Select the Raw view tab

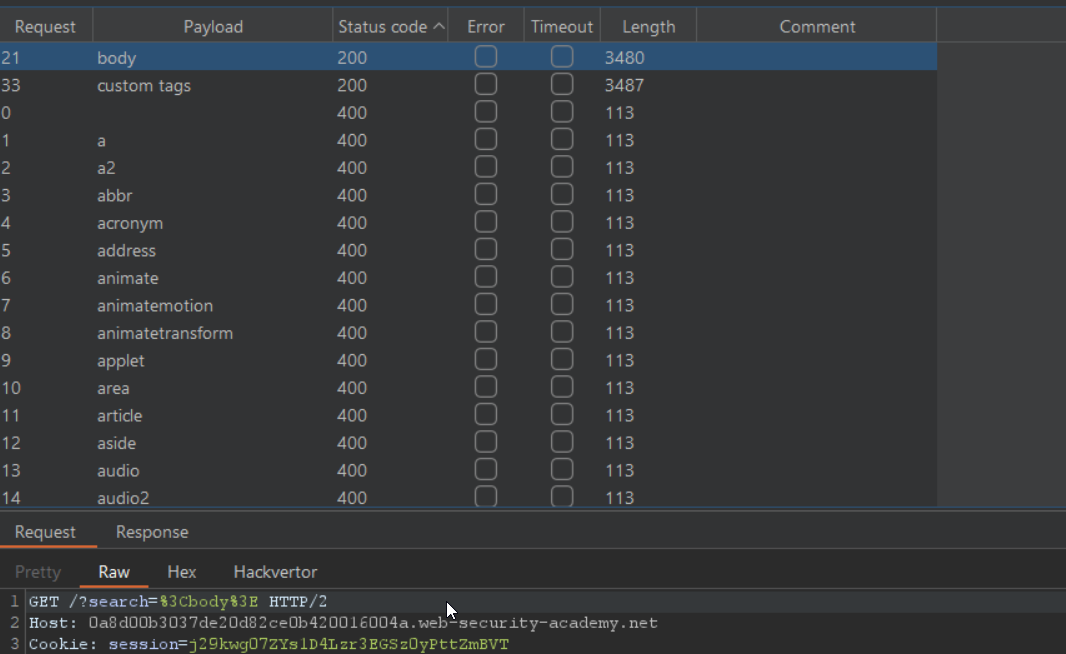tap(114, 572)
